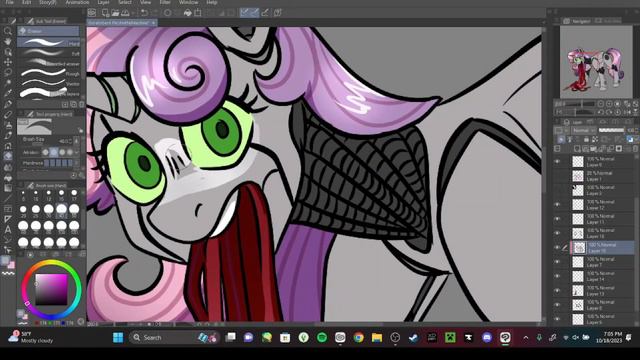Image resolution: width=640 pixels, height=360 pixels.
Task: Select the Move layer tool
Action: click(x=7, y=62)
